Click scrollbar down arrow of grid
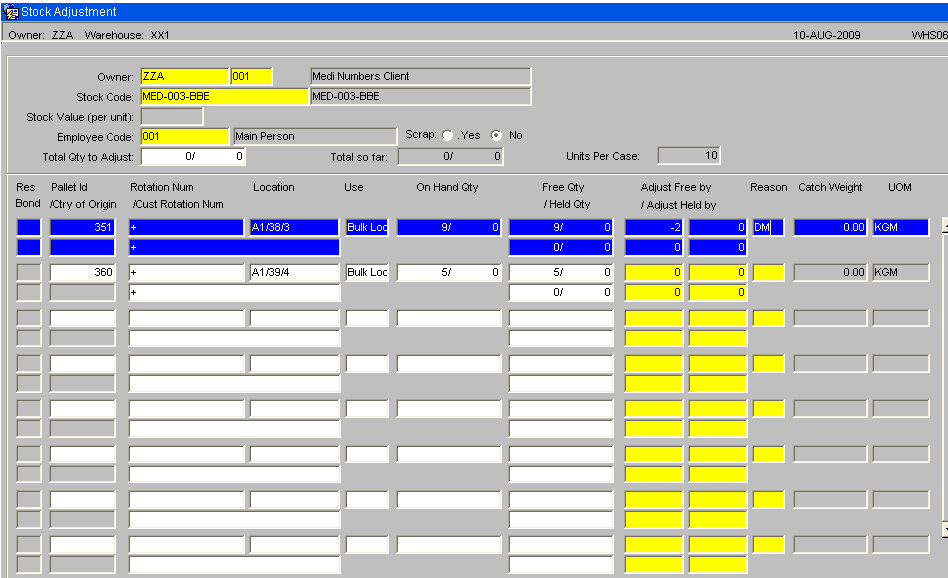 pos(945,530)
